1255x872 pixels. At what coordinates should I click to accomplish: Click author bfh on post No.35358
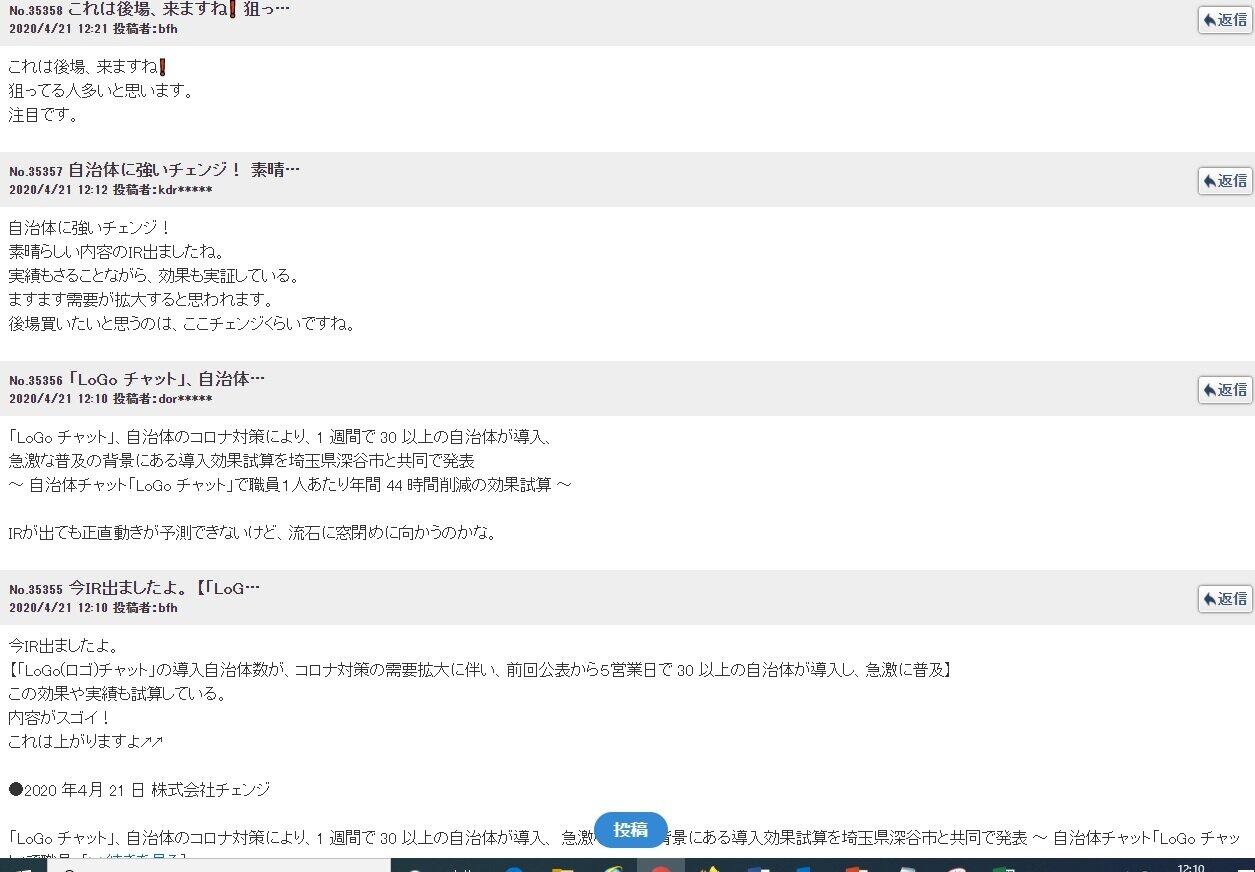(167, 29)
